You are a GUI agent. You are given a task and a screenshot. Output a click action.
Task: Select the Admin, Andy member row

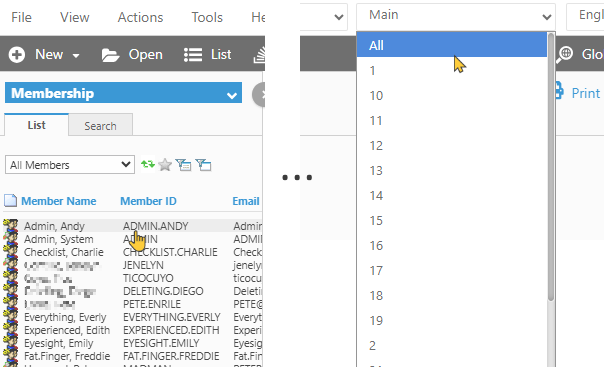pos(133,226)
